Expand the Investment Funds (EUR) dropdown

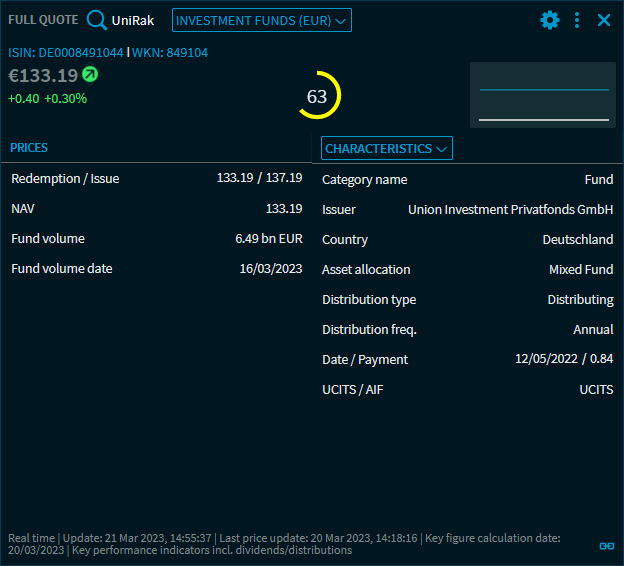(x=262, y=20)
